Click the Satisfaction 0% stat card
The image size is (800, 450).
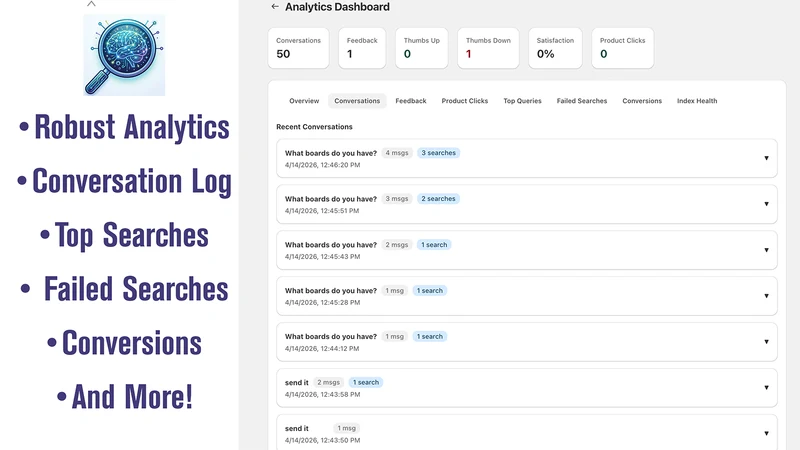click(x=555, y=48)
